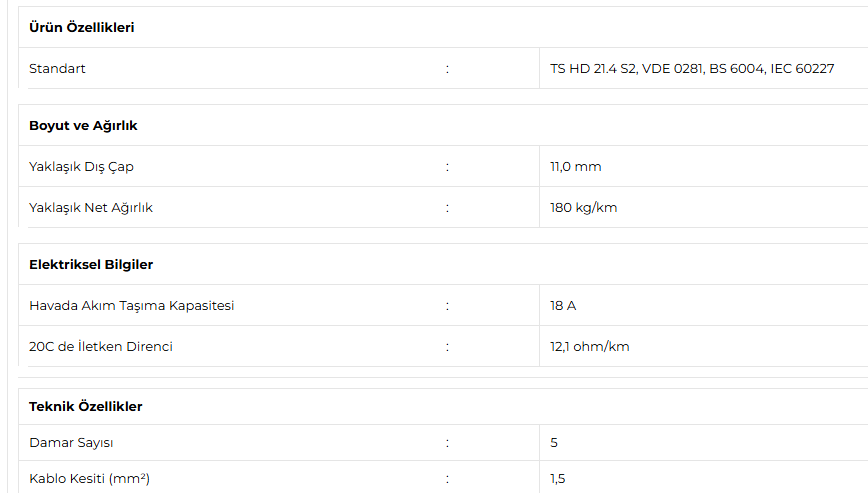Click the 12,1 ohm/km resistance value

[590, 346]
